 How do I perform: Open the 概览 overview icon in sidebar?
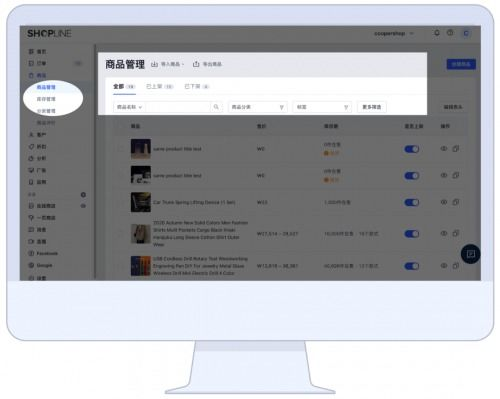coord(31,51)
